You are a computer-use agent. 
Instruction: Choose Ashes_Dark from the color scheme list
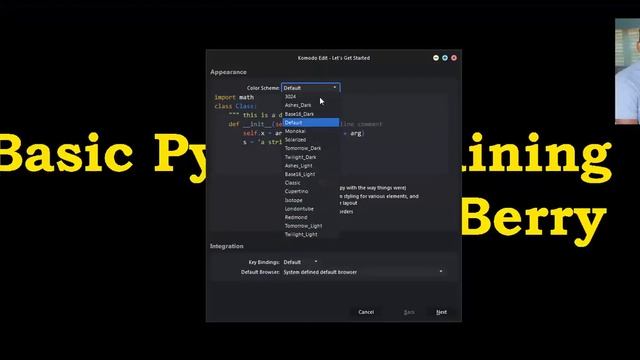(x=311, y=105)
